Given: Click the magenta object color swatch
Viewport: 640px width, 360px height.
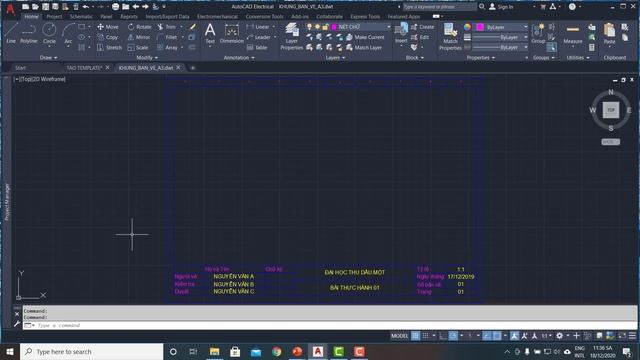Looking at the screenshot, I should [480, 27].
